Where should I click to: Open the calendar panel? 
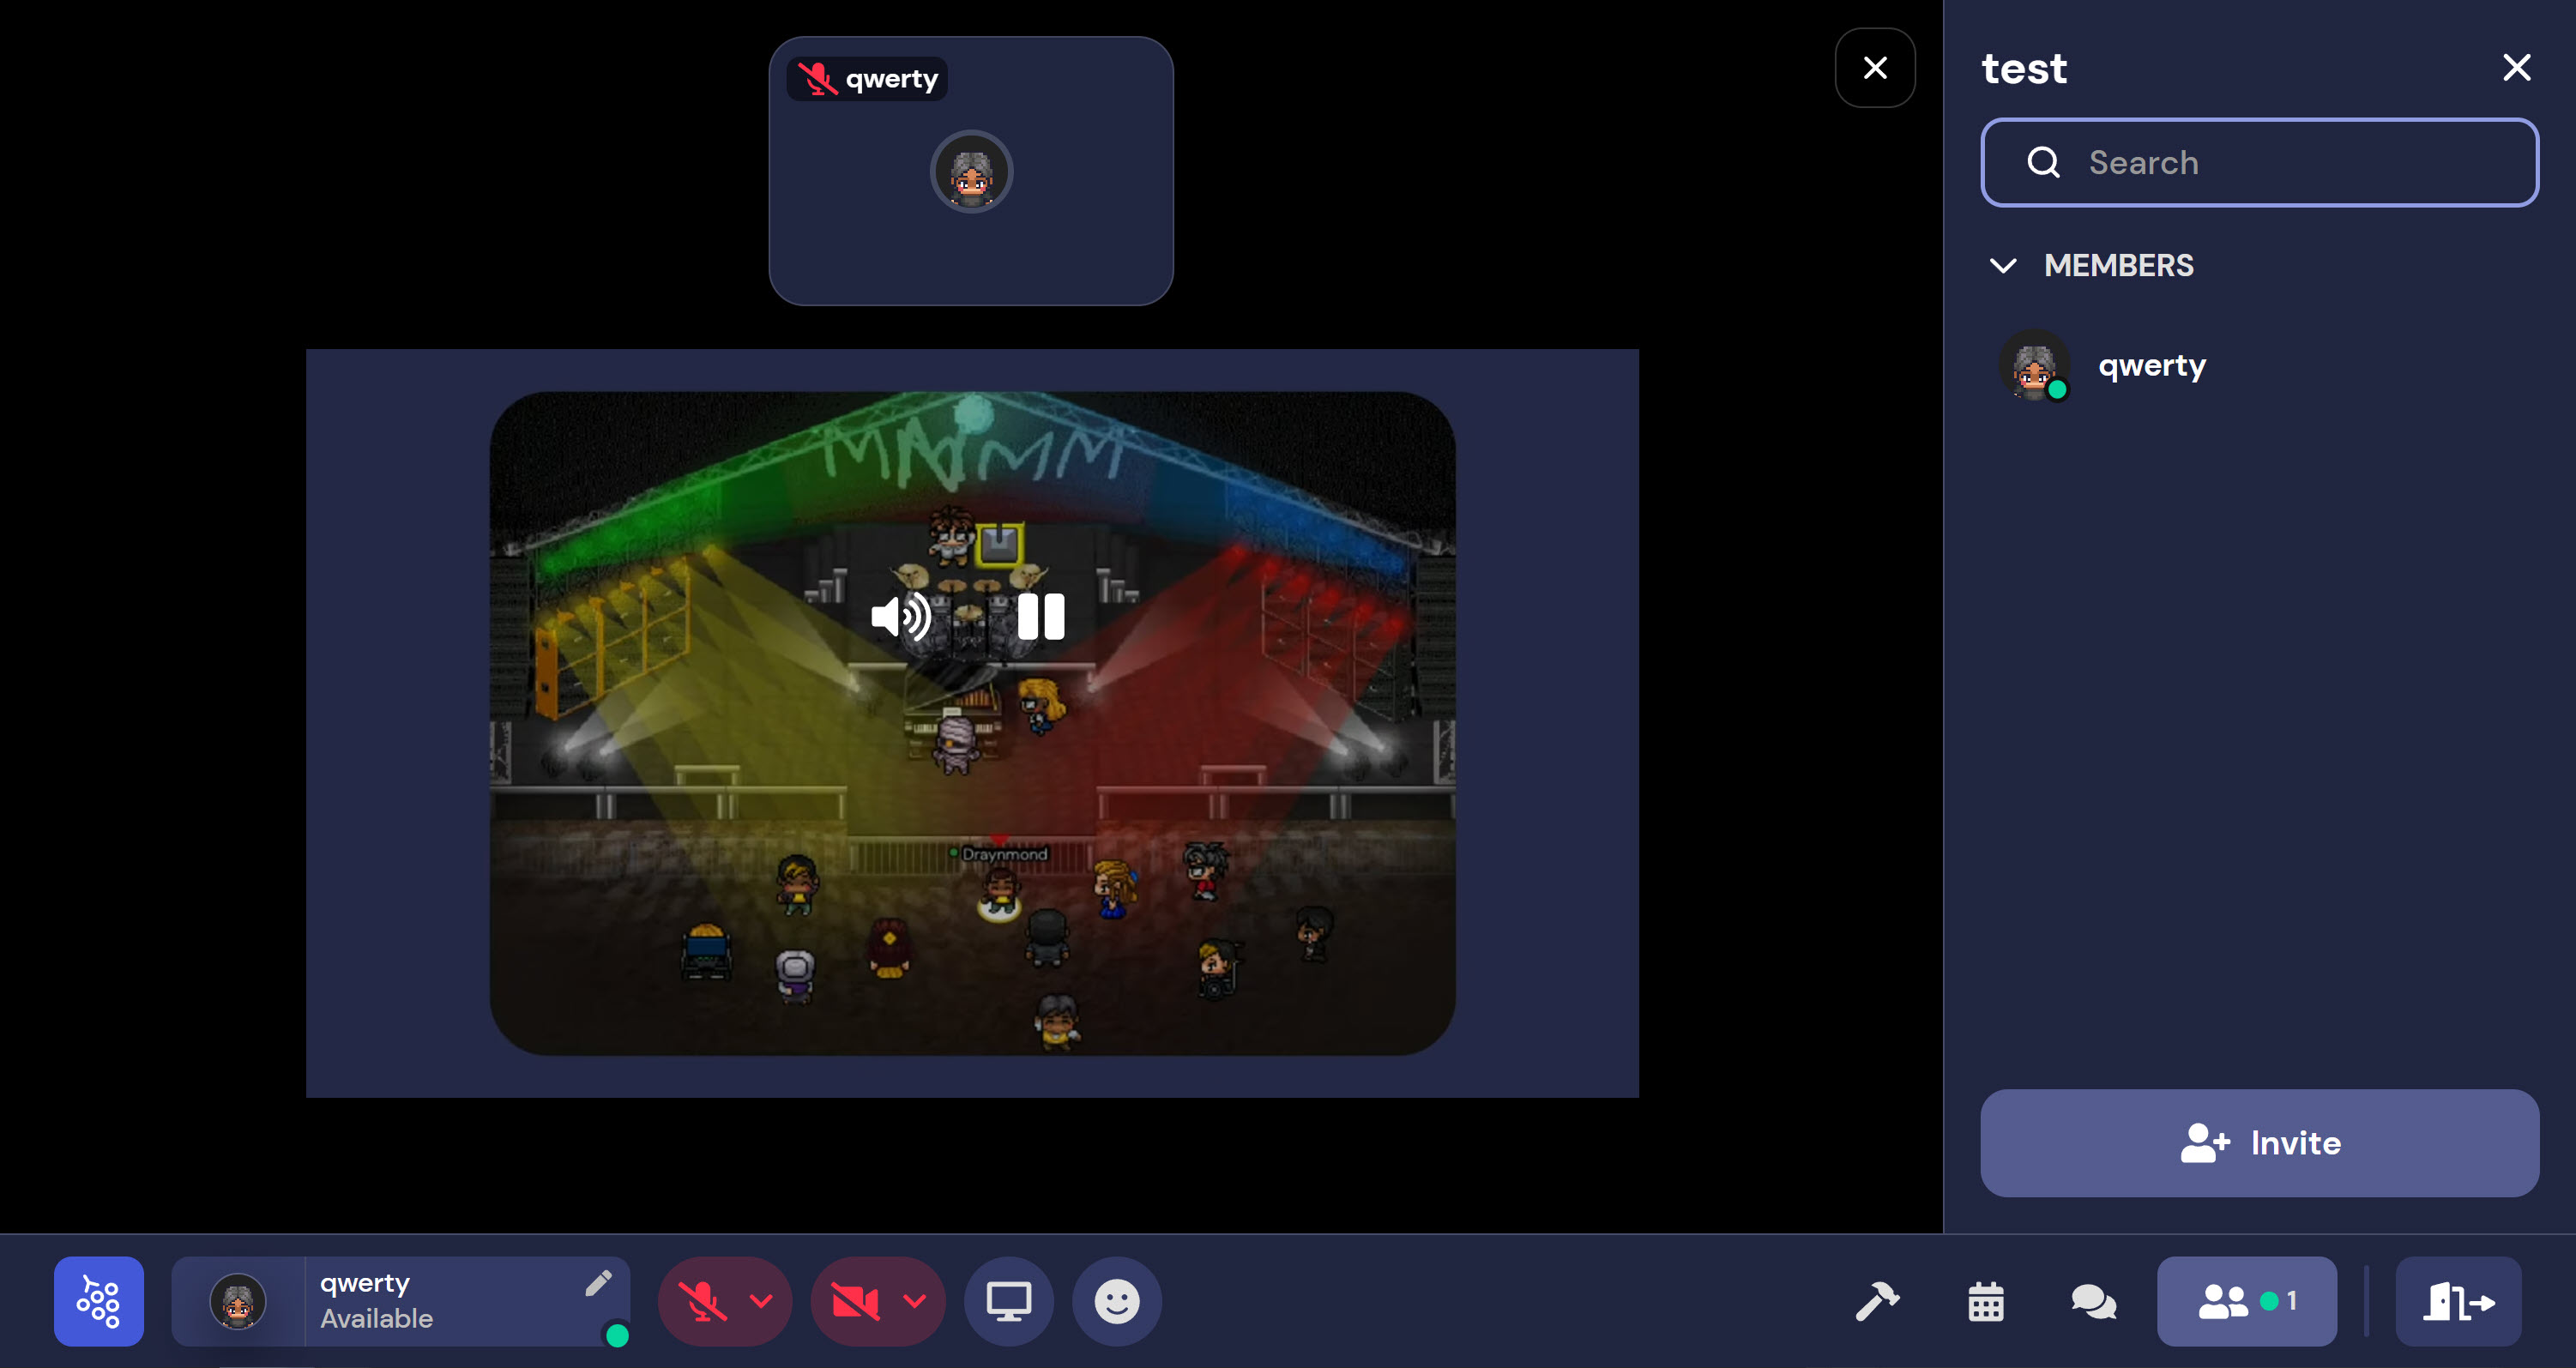[1985, 1301]
